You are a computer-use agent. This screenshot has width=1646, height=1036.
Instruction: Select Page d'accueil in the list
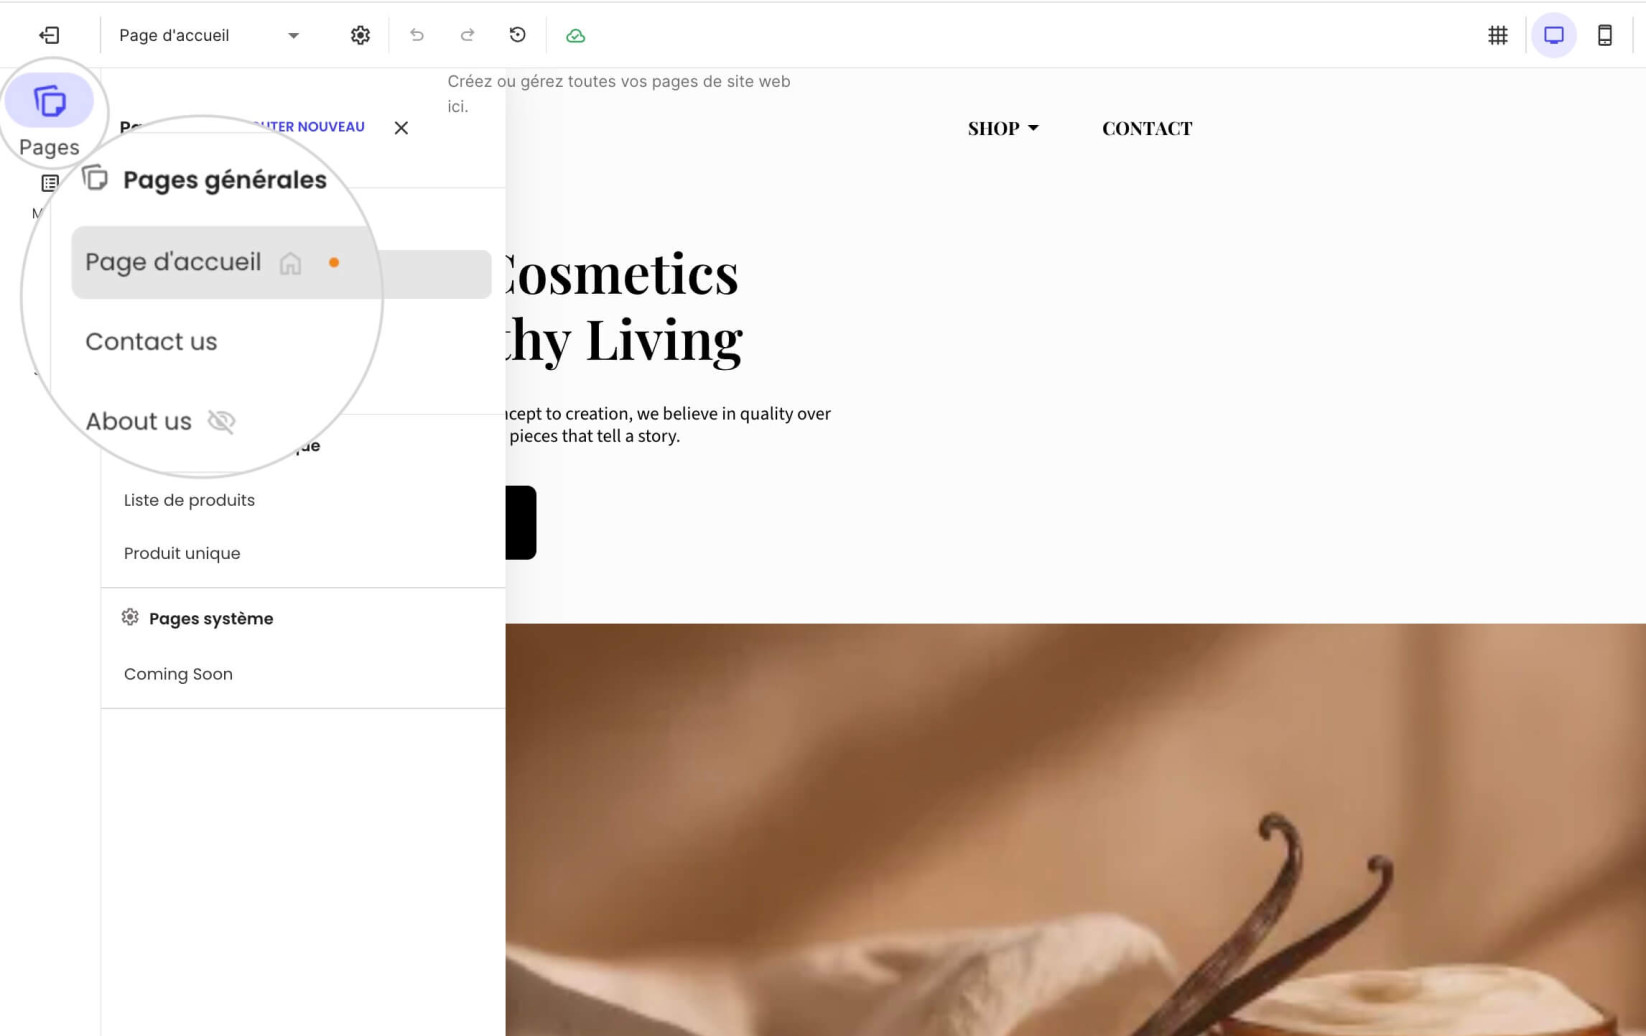click(x=281, y=263)
